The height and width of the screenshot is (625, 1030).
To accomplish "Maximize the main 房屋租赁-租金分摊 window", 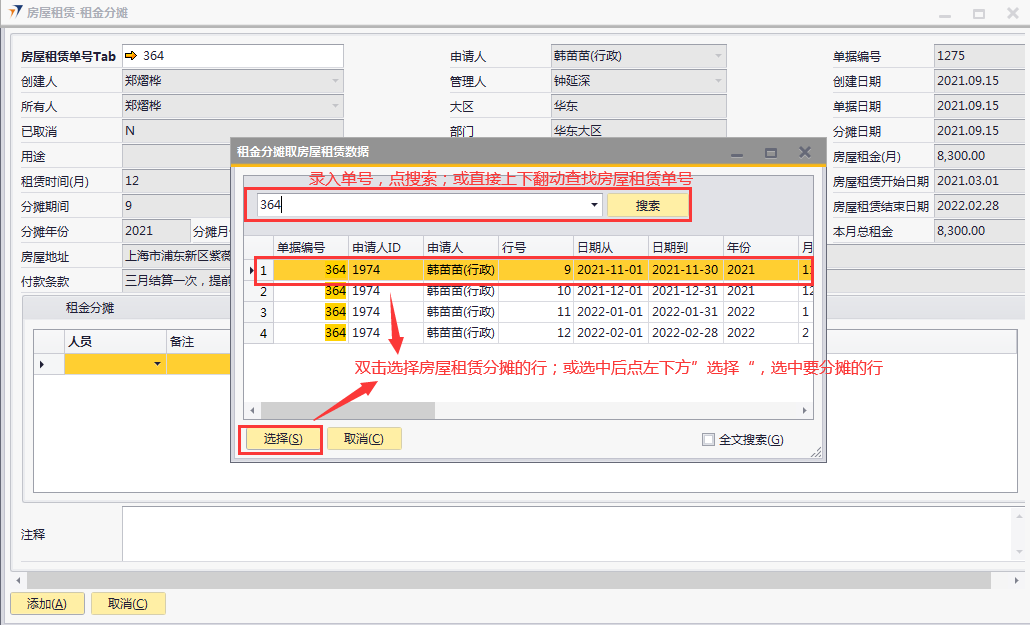I will (x=979, y=14).
